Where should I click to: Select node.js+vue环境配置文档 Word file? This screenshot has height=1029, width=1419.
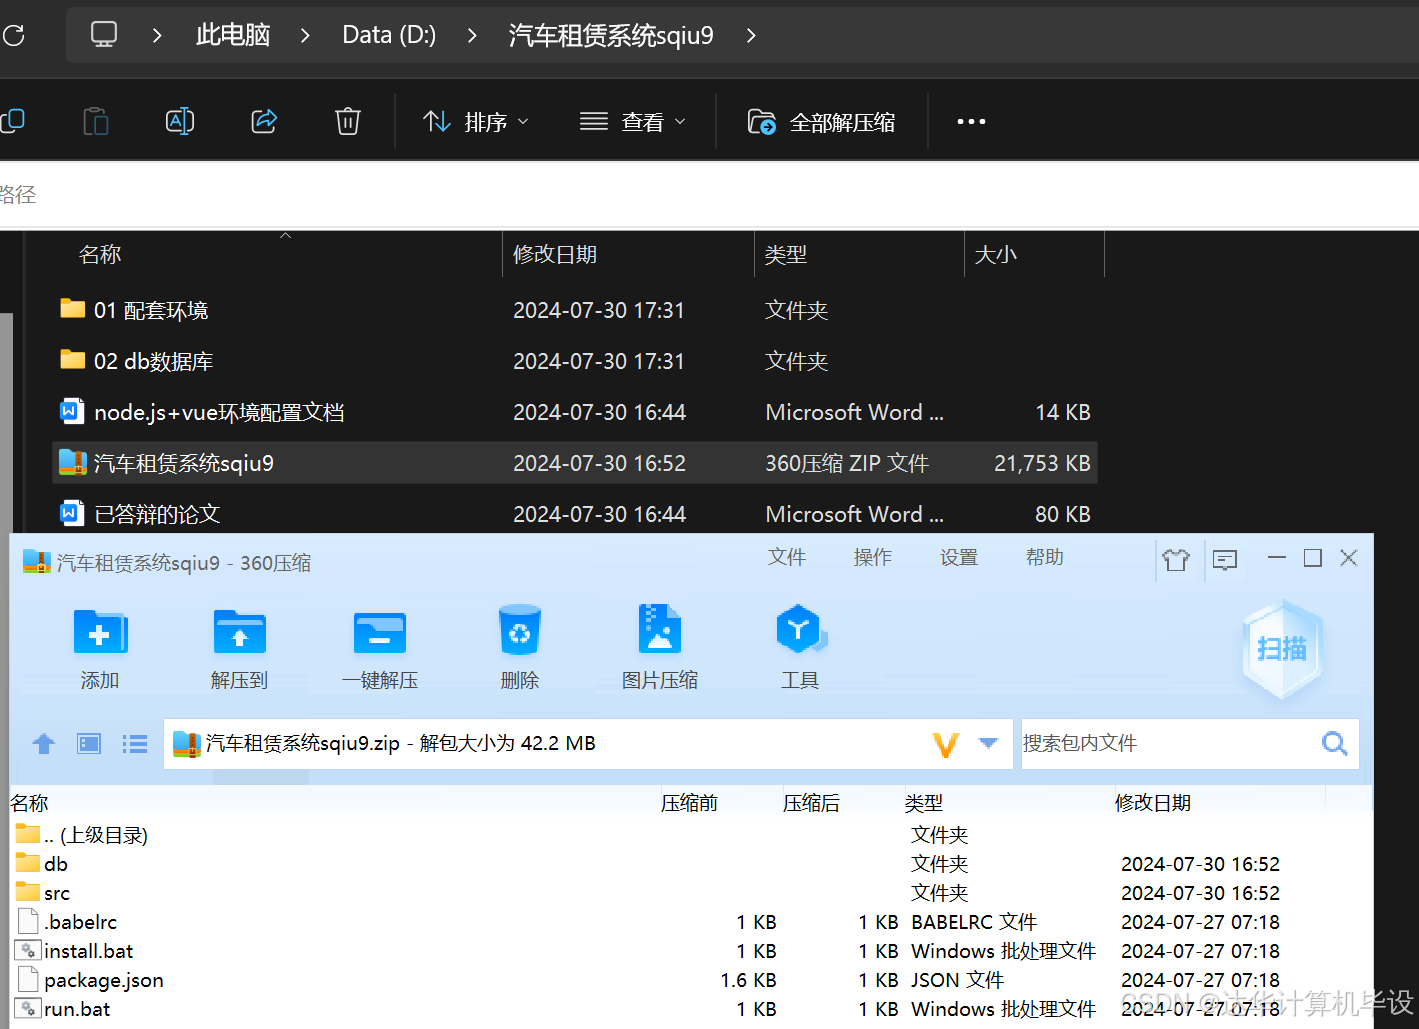click(x=575, y=412)
